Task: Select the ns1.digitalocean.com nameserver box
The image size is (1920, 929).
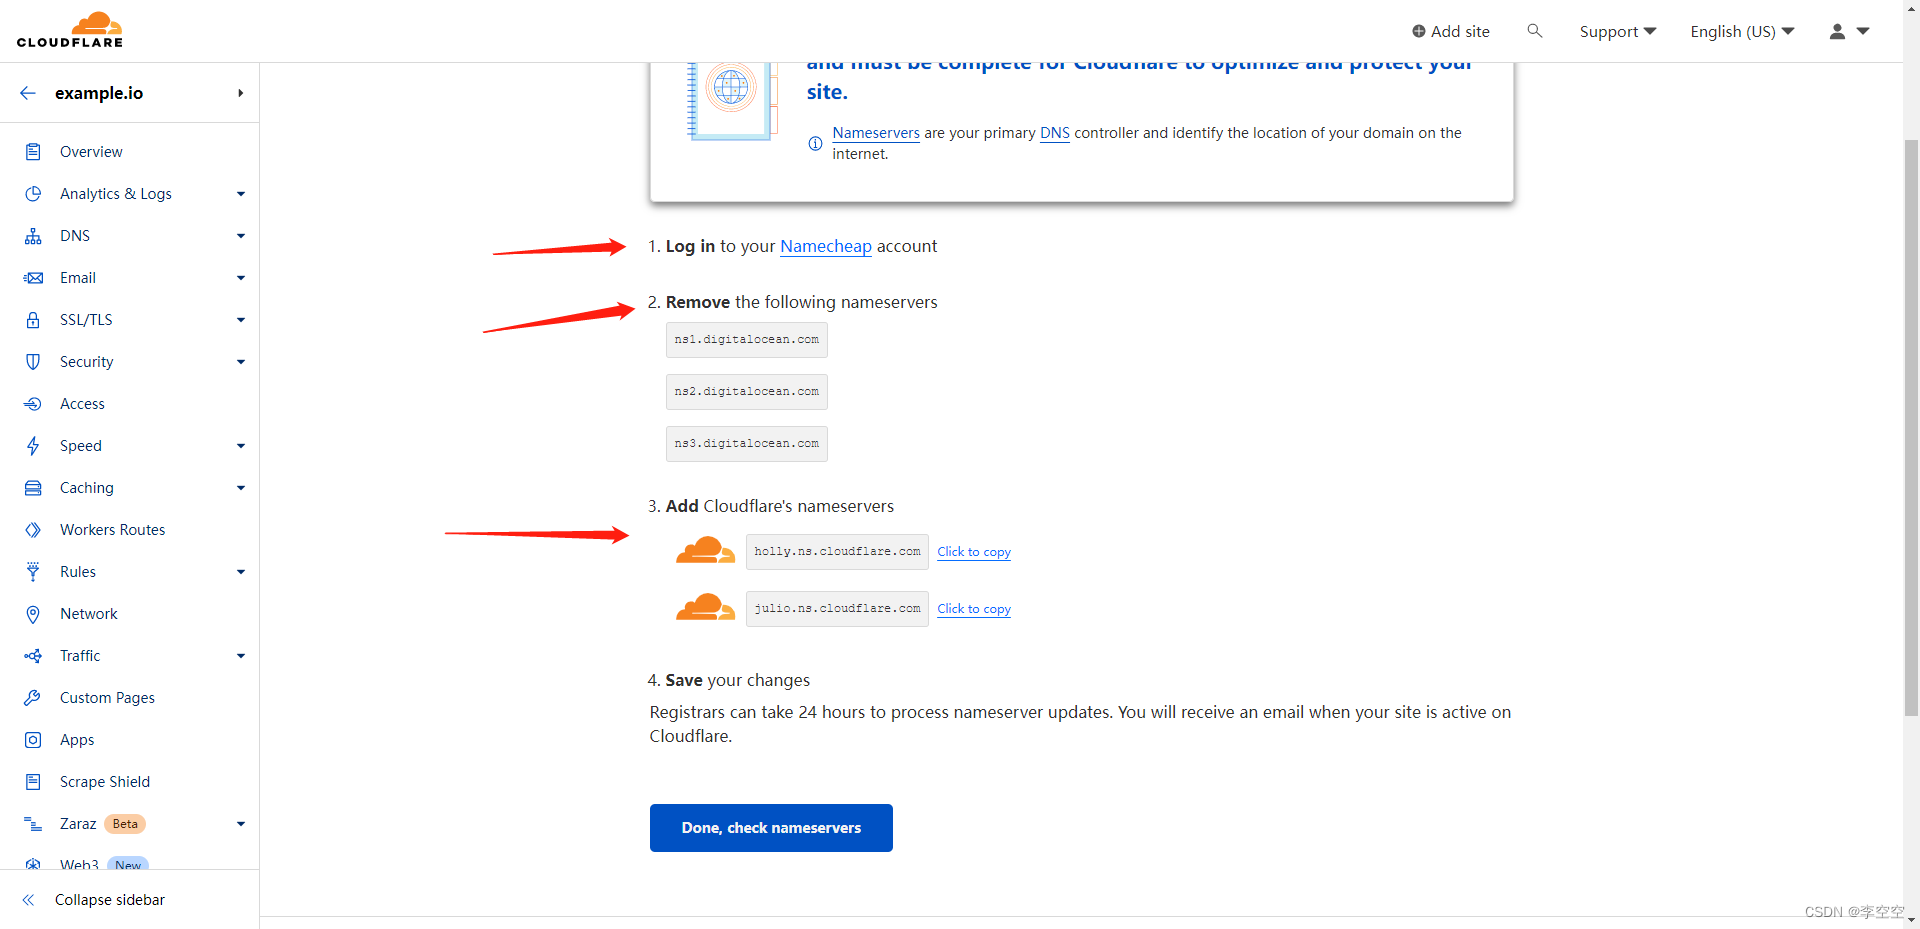Action: tap(747, 340)
